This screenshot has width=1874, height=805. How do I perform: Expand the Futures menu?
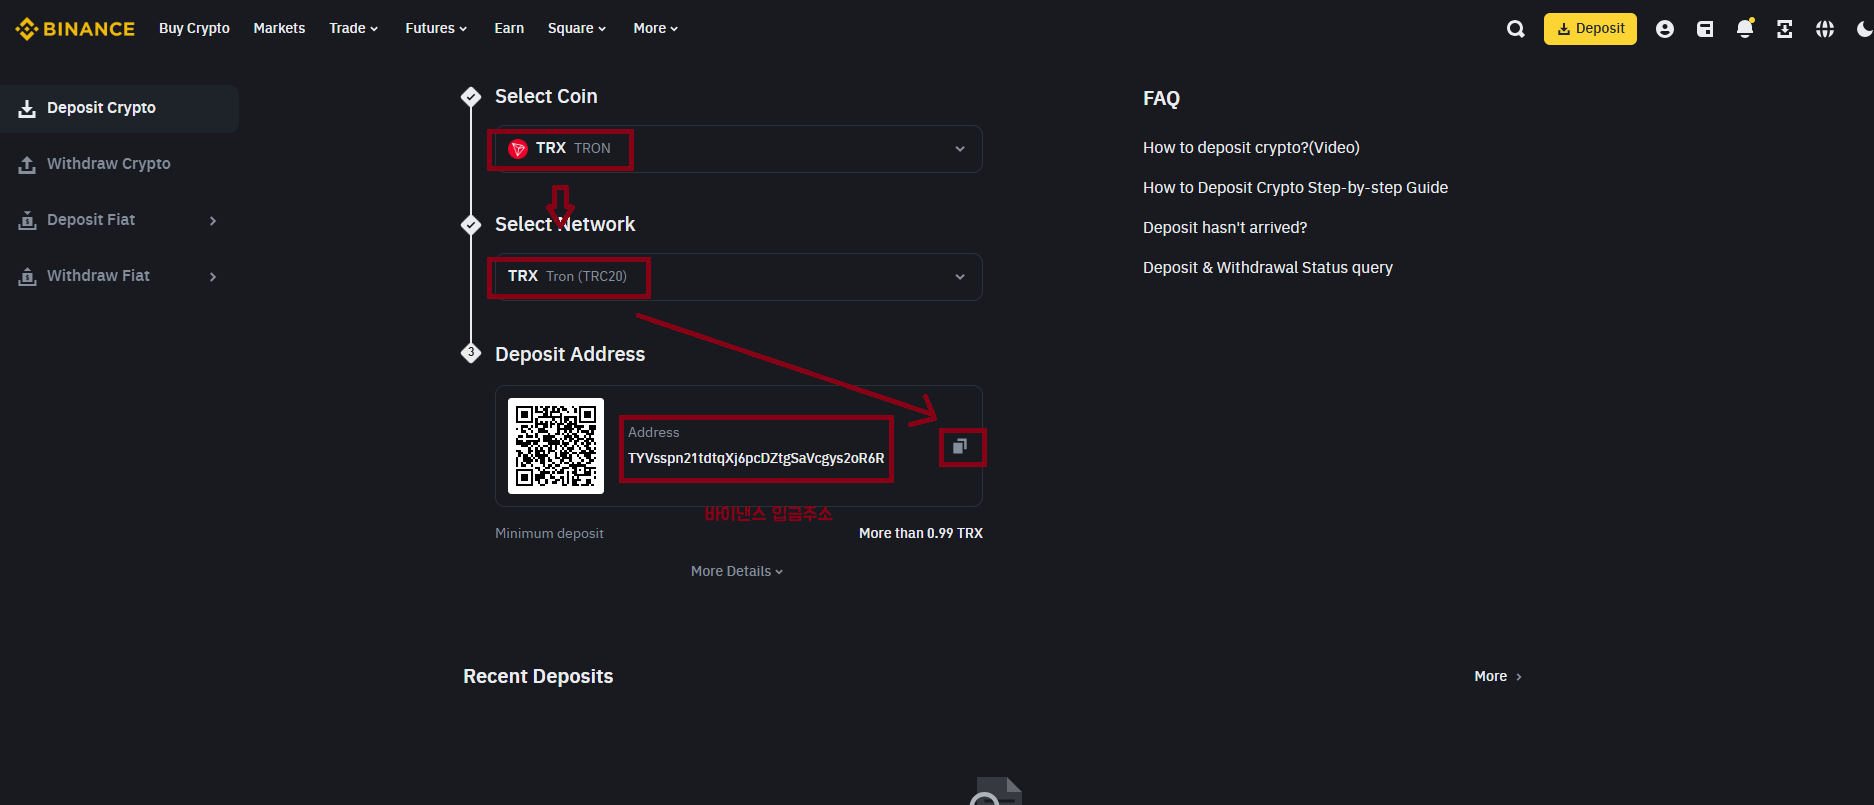(x=436, y=28)
